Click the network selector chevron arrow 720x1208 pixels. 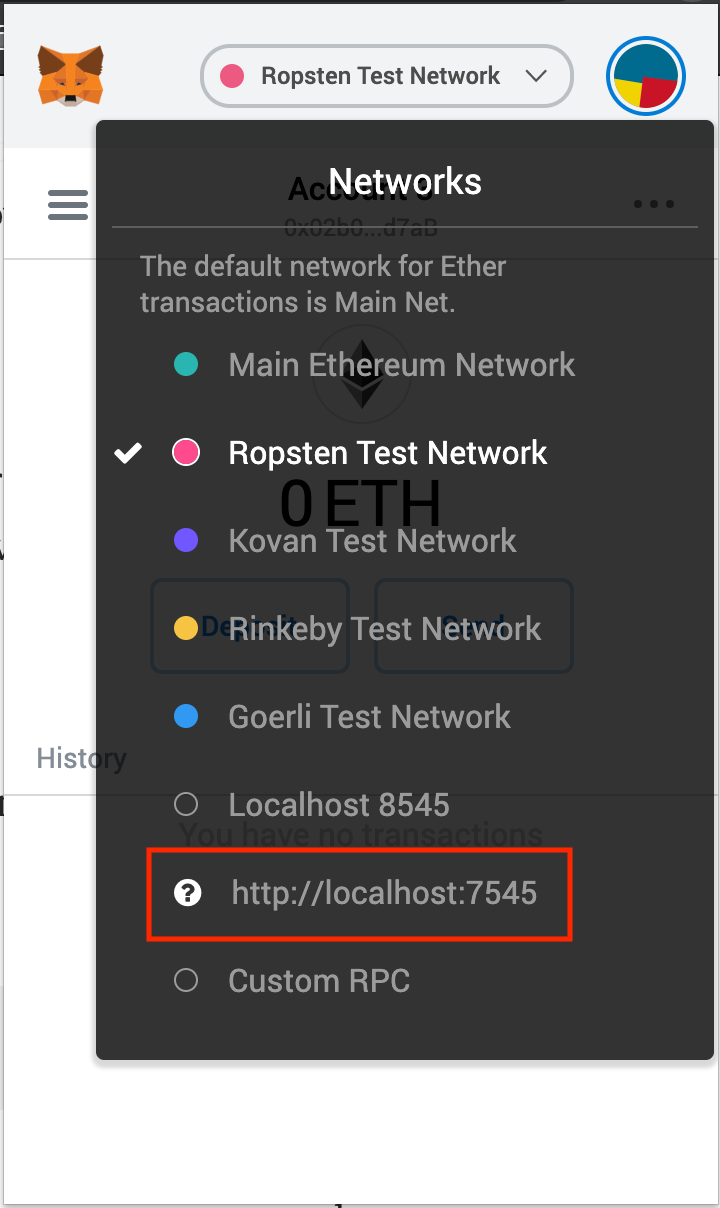pyautogui.click(x=536, y=76)
